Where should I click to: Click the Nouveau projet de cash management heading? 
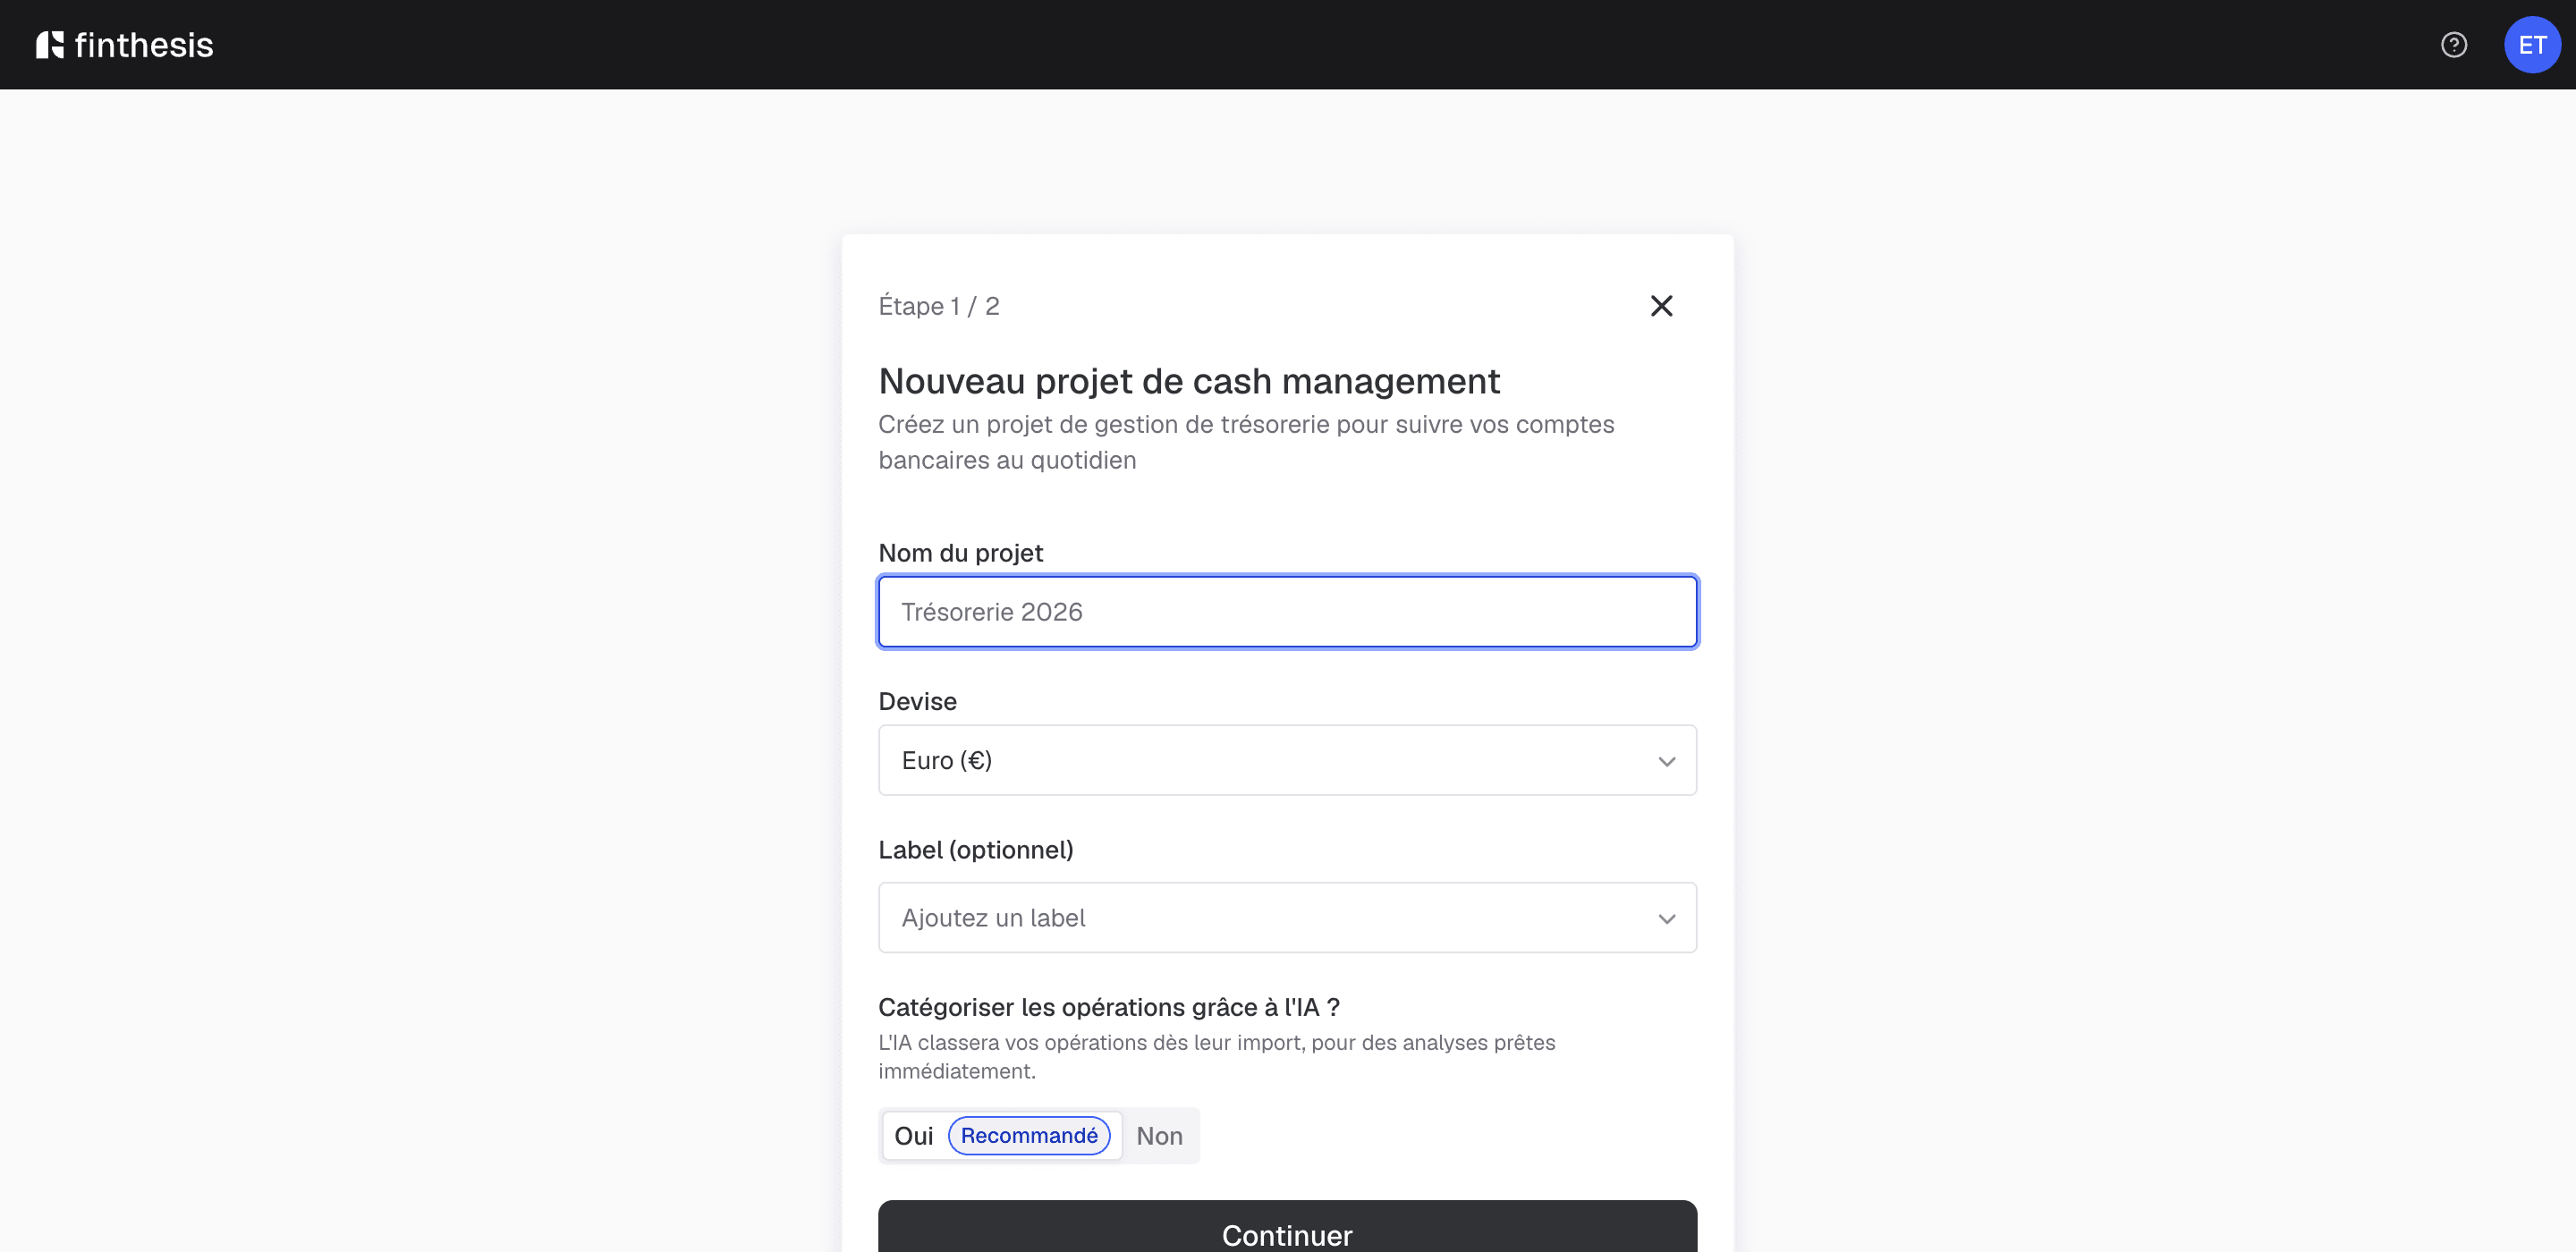point(1189,381)
